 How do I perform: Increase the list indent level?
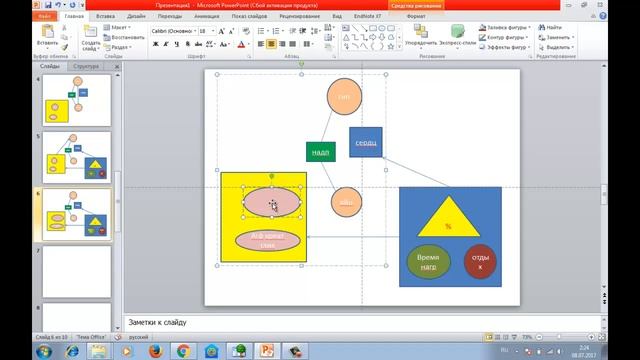303,31
